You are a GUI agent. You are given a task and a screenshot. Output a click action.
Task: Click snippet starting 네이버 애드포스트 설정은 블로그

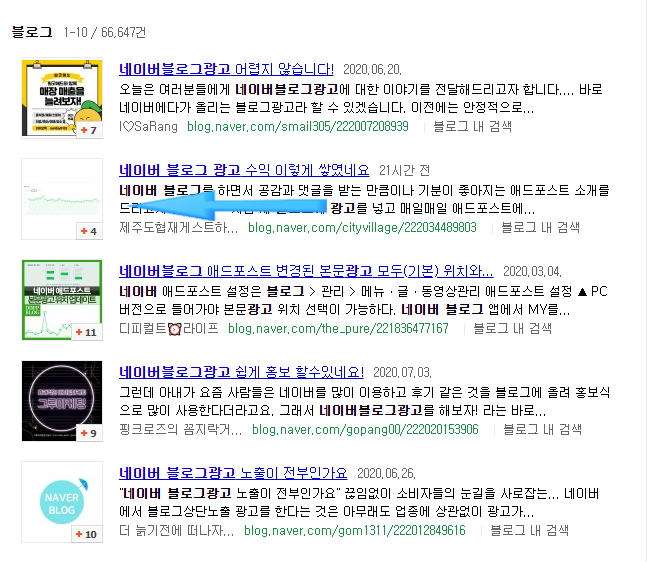pyautogui.click(x=364, y=300)
